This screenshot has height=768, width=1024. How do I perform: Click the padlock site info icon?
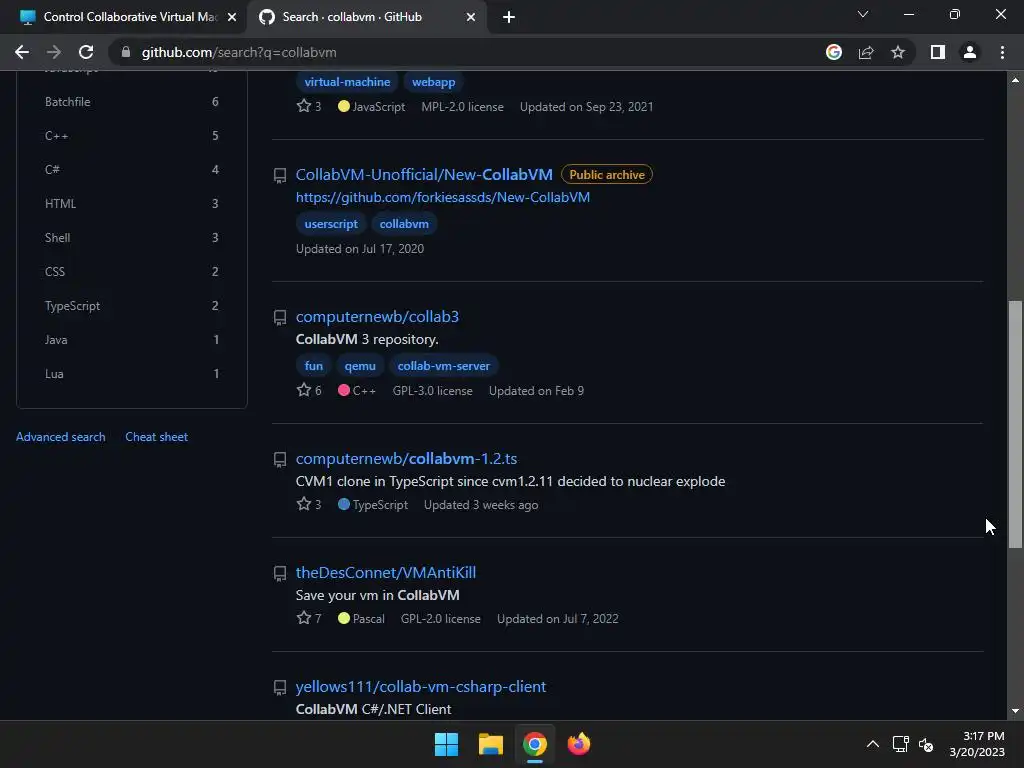(x=126, y=52)
